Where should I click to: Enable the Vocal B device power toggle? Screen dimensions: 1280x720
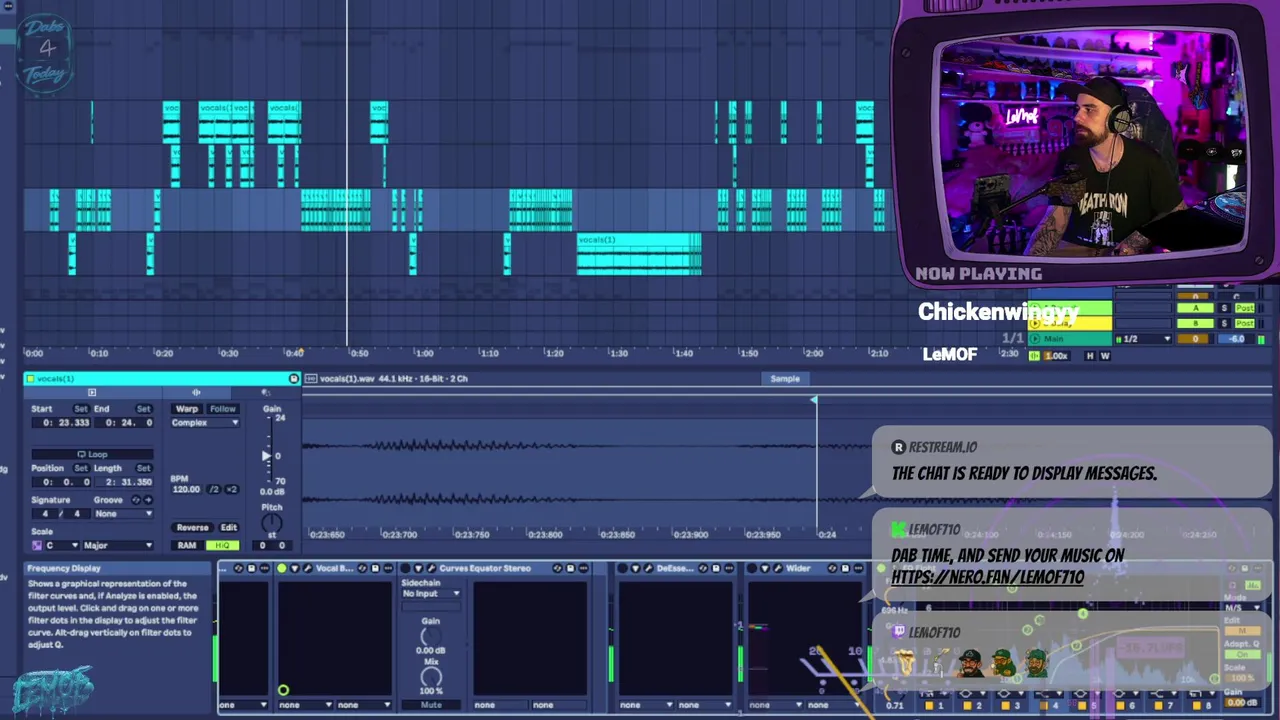(x=282, y=569)
